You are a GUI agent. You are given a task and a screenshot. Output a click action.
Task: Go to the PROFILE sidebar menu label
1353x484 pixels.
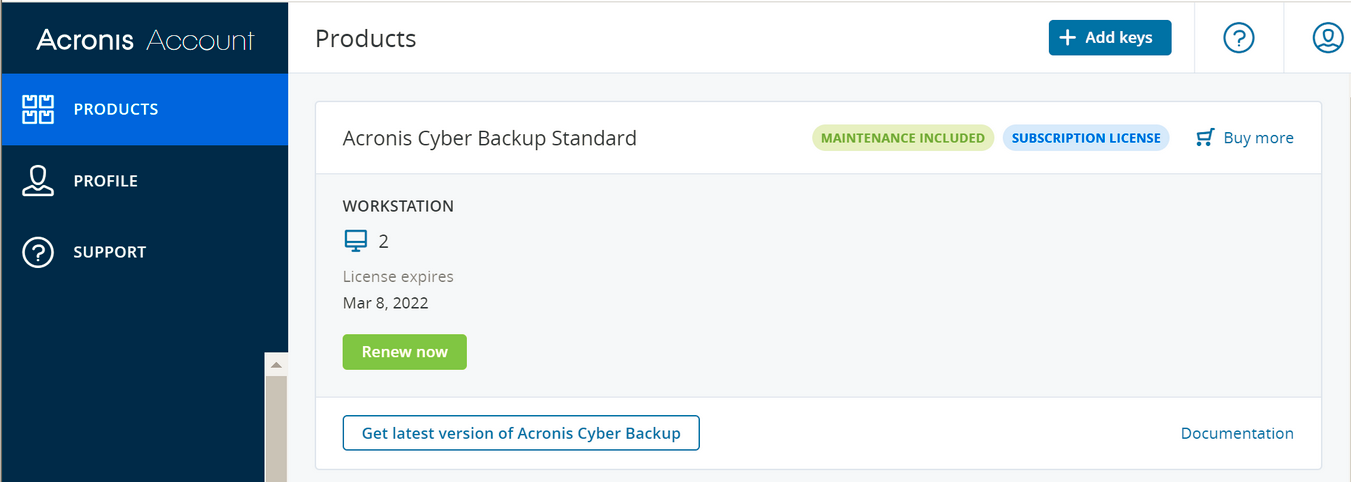(x=106, y=181)
